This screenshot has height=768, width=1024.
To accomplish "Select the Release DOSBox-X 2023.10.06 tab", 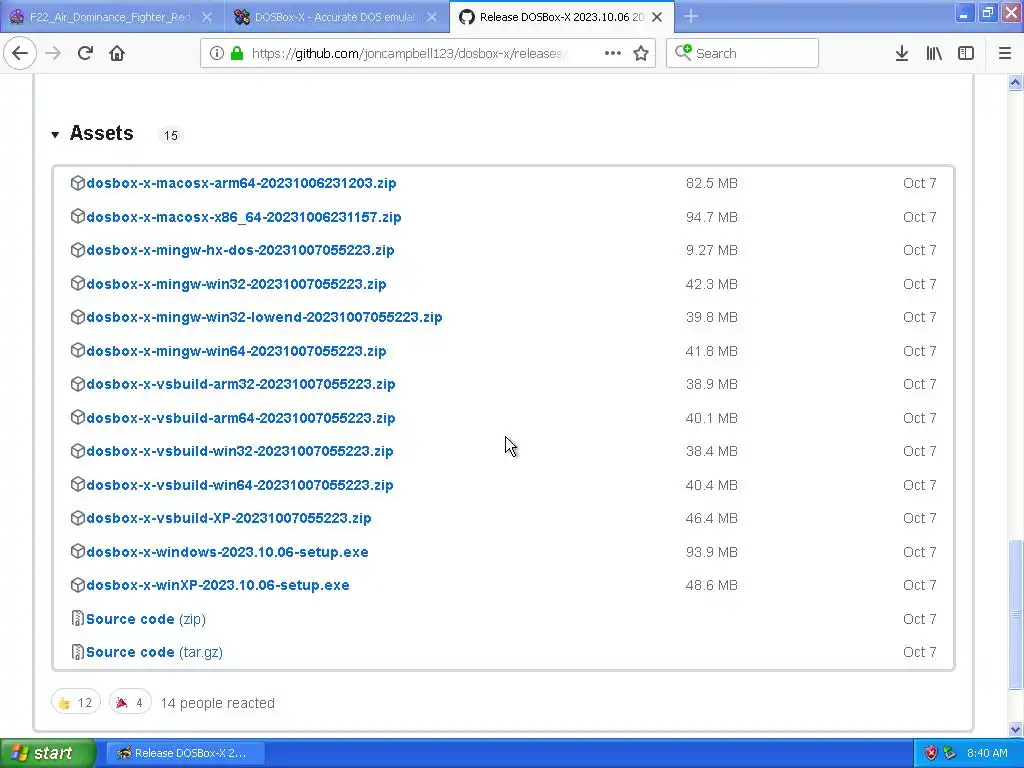I will [560, 17].
